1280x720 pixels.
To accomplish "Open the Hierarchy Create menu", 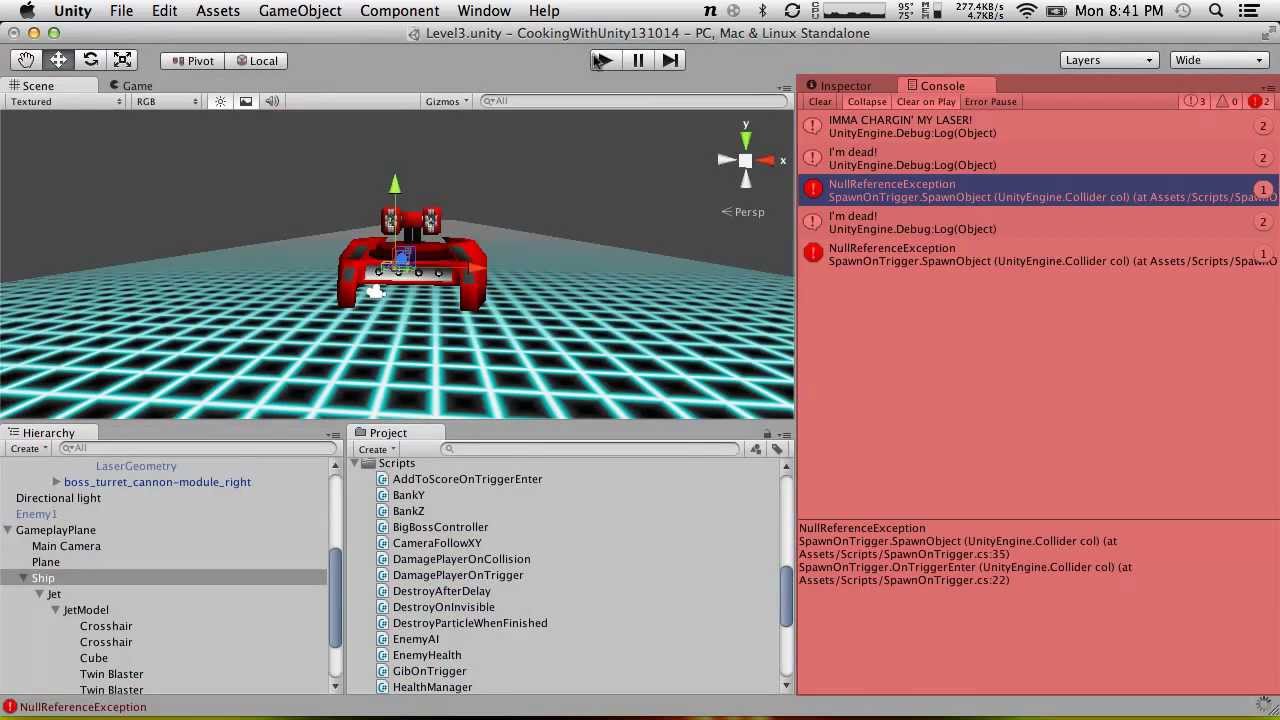I will click(28, 449).
